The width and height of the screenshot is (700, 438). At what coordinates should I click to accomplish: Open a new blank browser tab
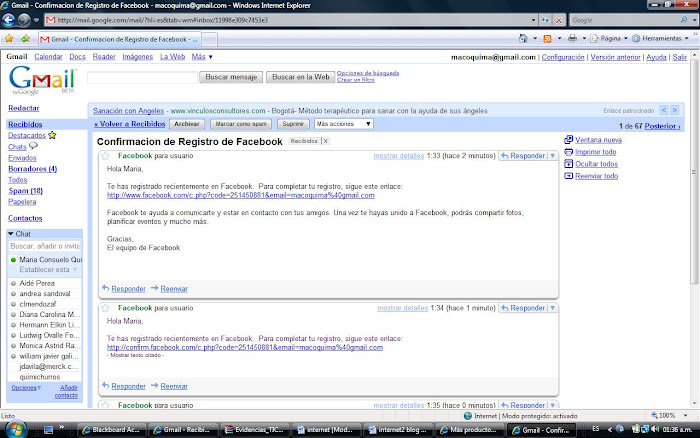(210, 40)
